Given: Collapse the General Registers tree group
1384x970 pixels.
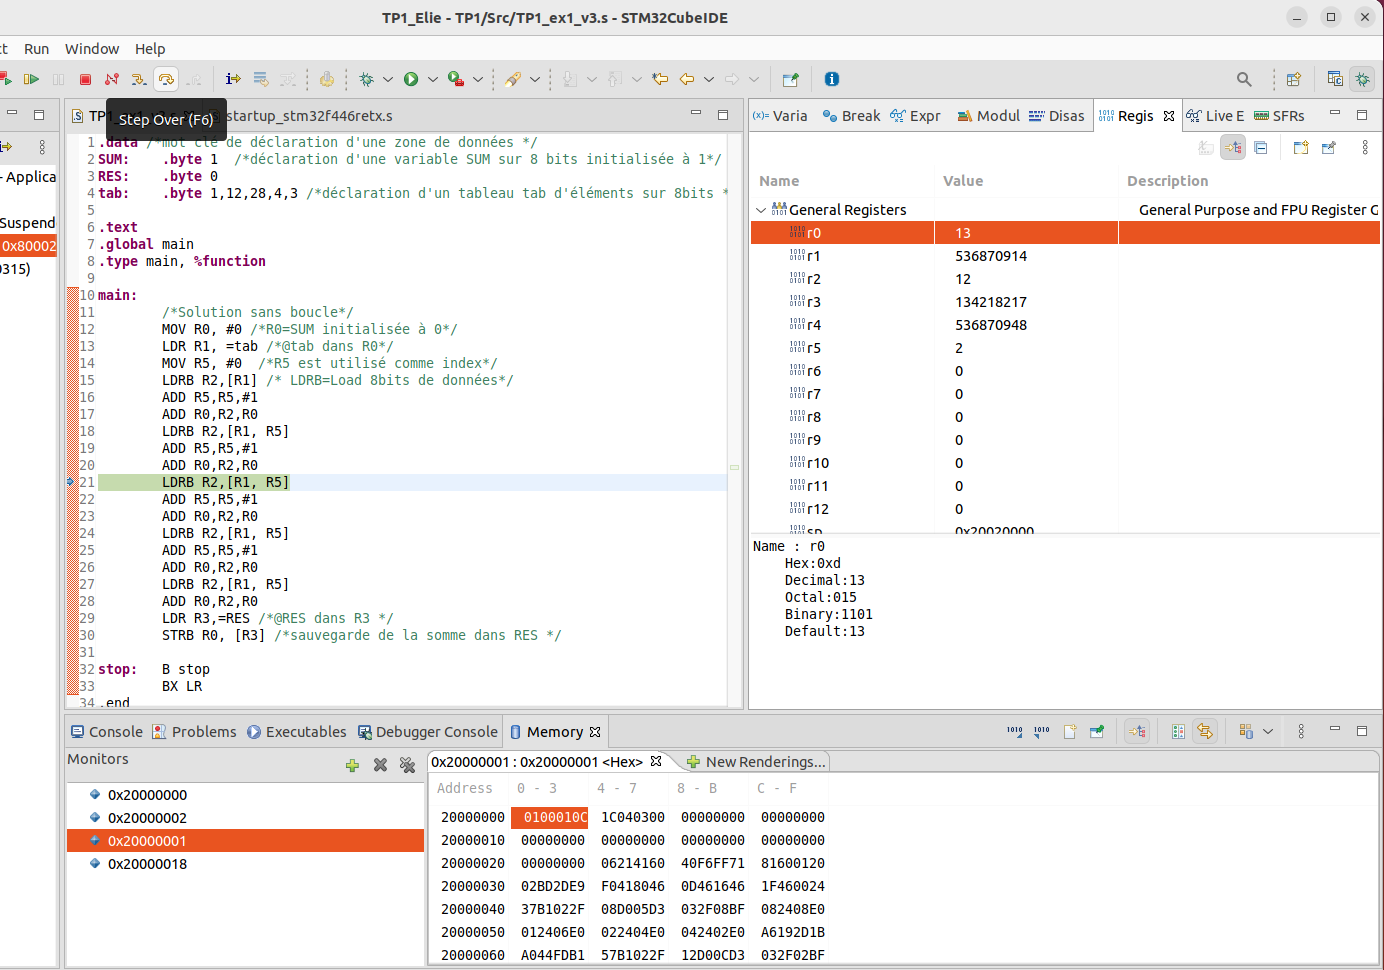Looking at the screenshot, I should pos(761,210).
